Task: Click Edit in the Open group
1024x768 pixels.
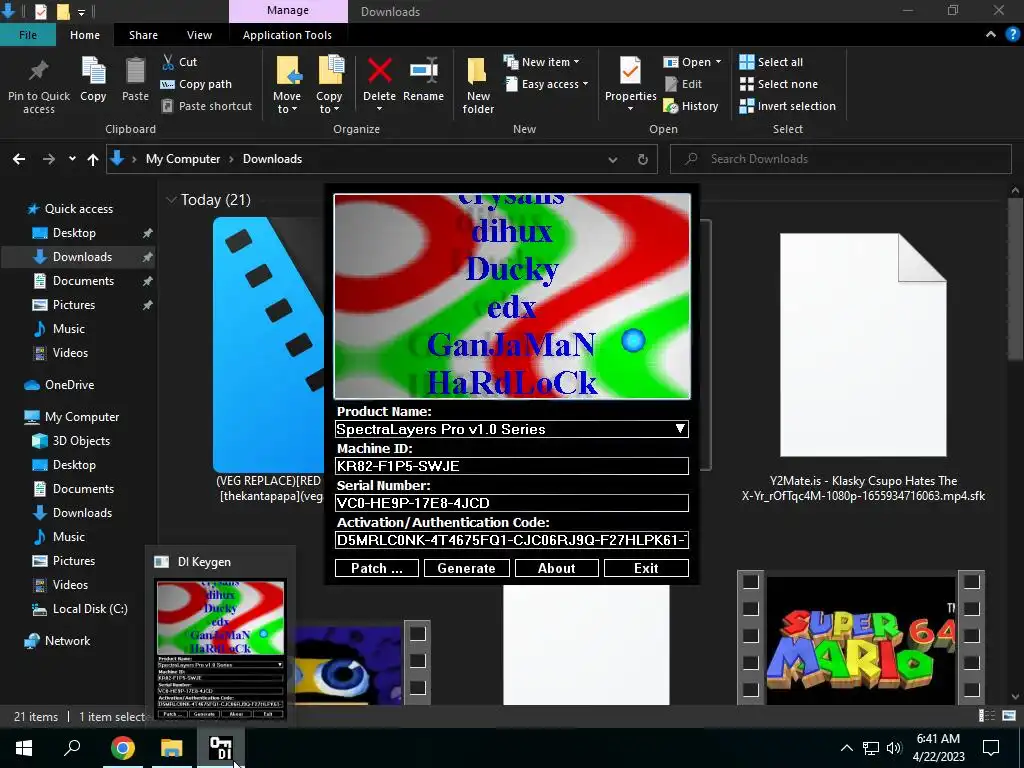Action: [x=683, y=84]
